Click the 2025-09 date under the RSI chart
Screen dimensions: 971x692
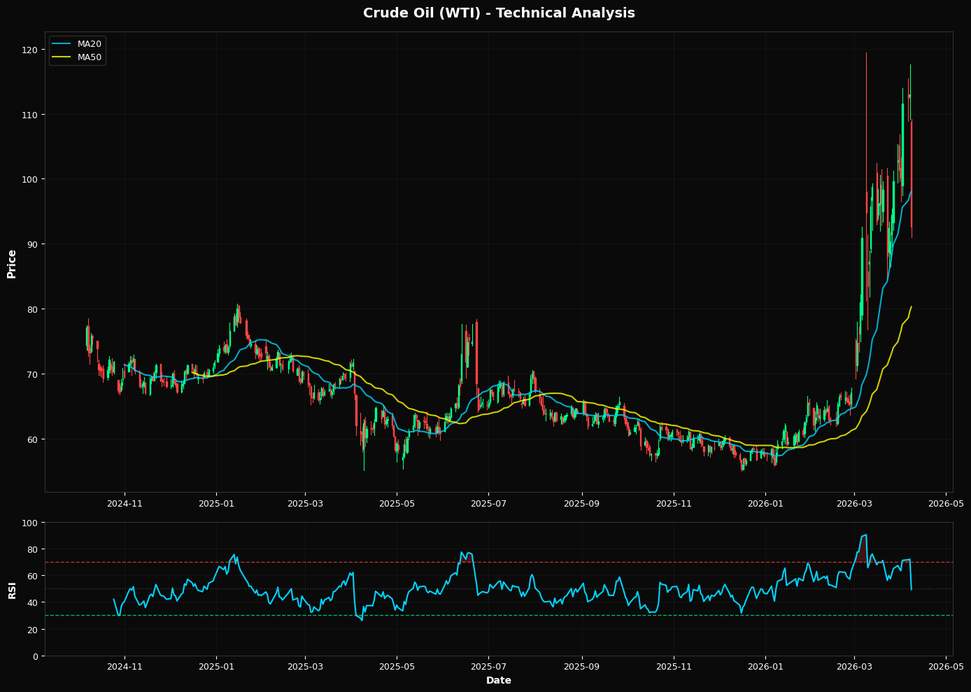click(582, 667)
